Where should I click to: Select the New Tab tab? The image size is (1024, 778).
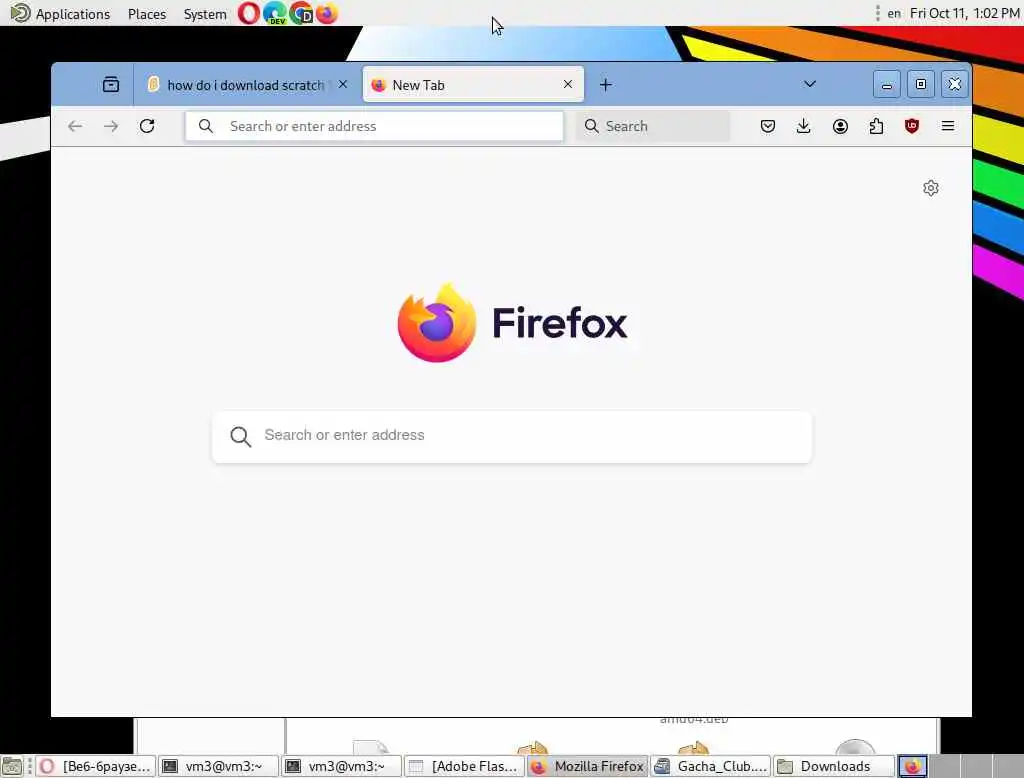click(473, 84)
